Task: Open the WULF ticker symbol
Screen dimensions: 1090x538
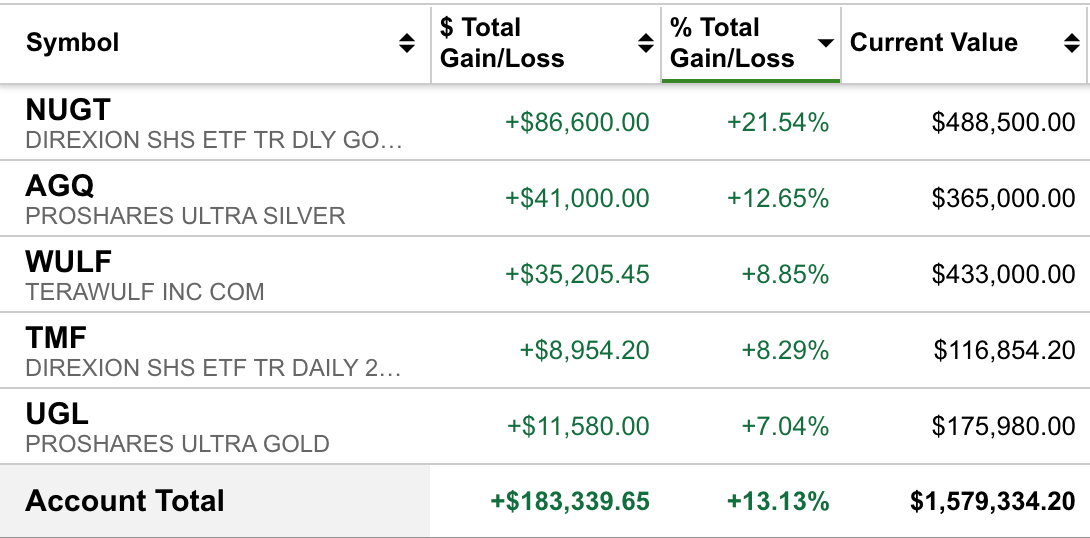Action: coord(68,261)
